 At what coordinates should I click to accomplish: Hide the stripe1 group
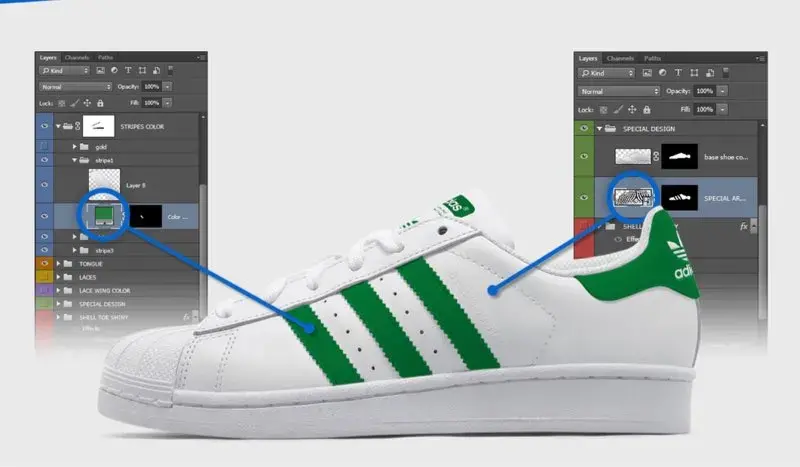[44, 160]
